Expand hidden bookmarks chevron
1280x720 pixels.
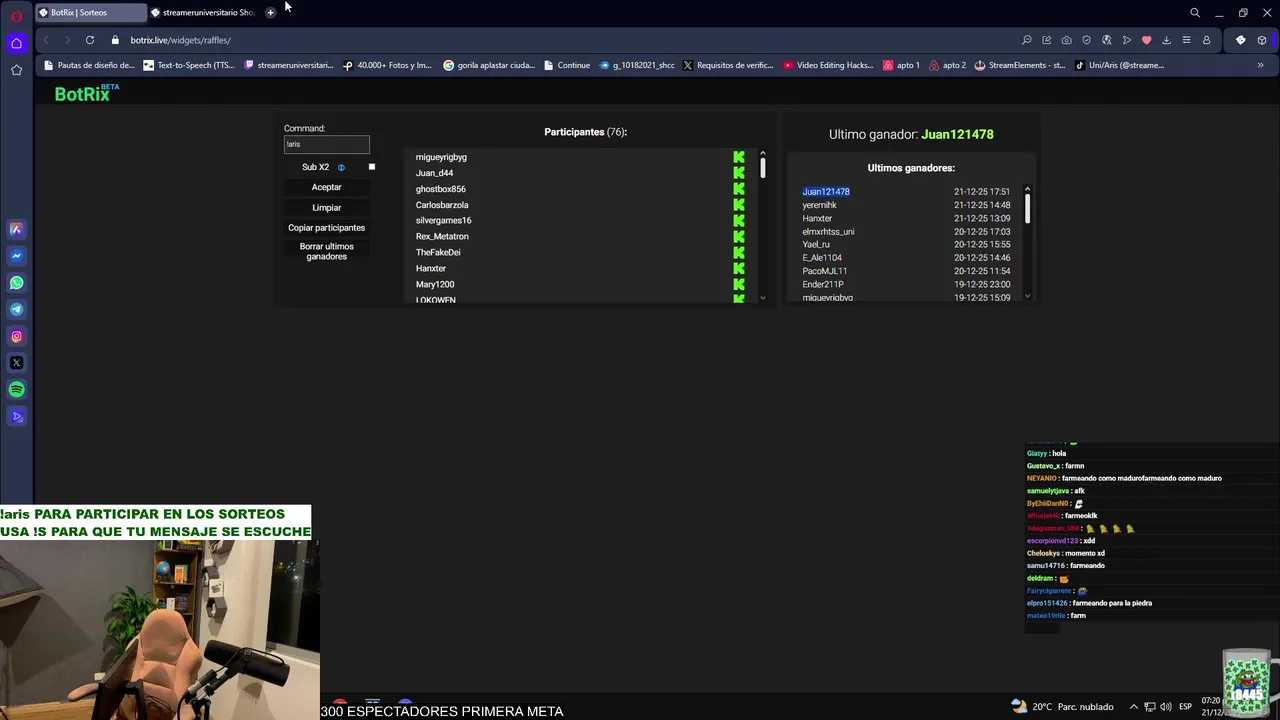[1260, 65]
